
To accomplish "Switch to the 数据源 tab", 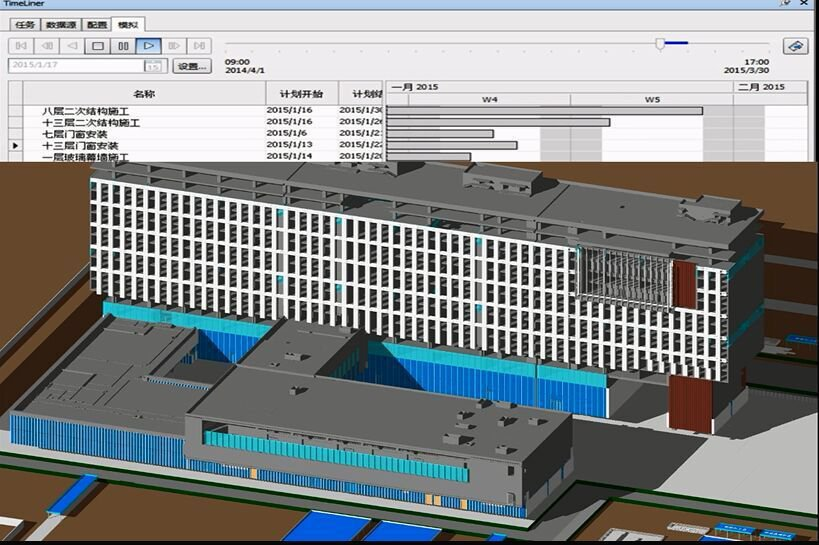I will (x=61, y=25).
